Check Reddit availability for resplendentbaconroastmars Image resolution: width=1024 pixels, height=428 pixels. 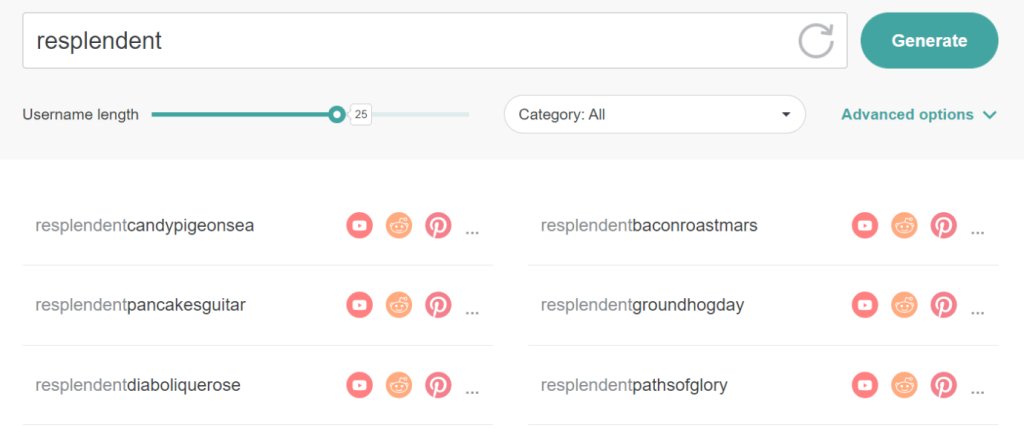[x=904, y=225]
